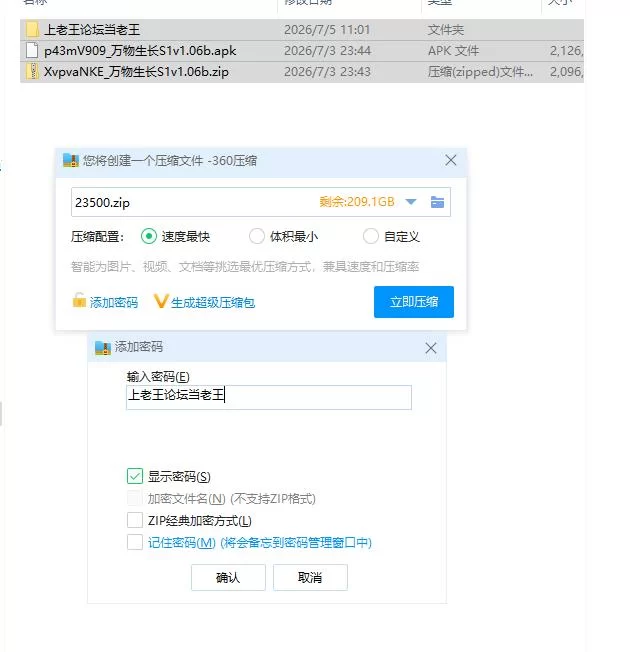Screen dimensions: 630x652
Task: Click the date 2026/7/5 11:01
Action: [327, 30]
